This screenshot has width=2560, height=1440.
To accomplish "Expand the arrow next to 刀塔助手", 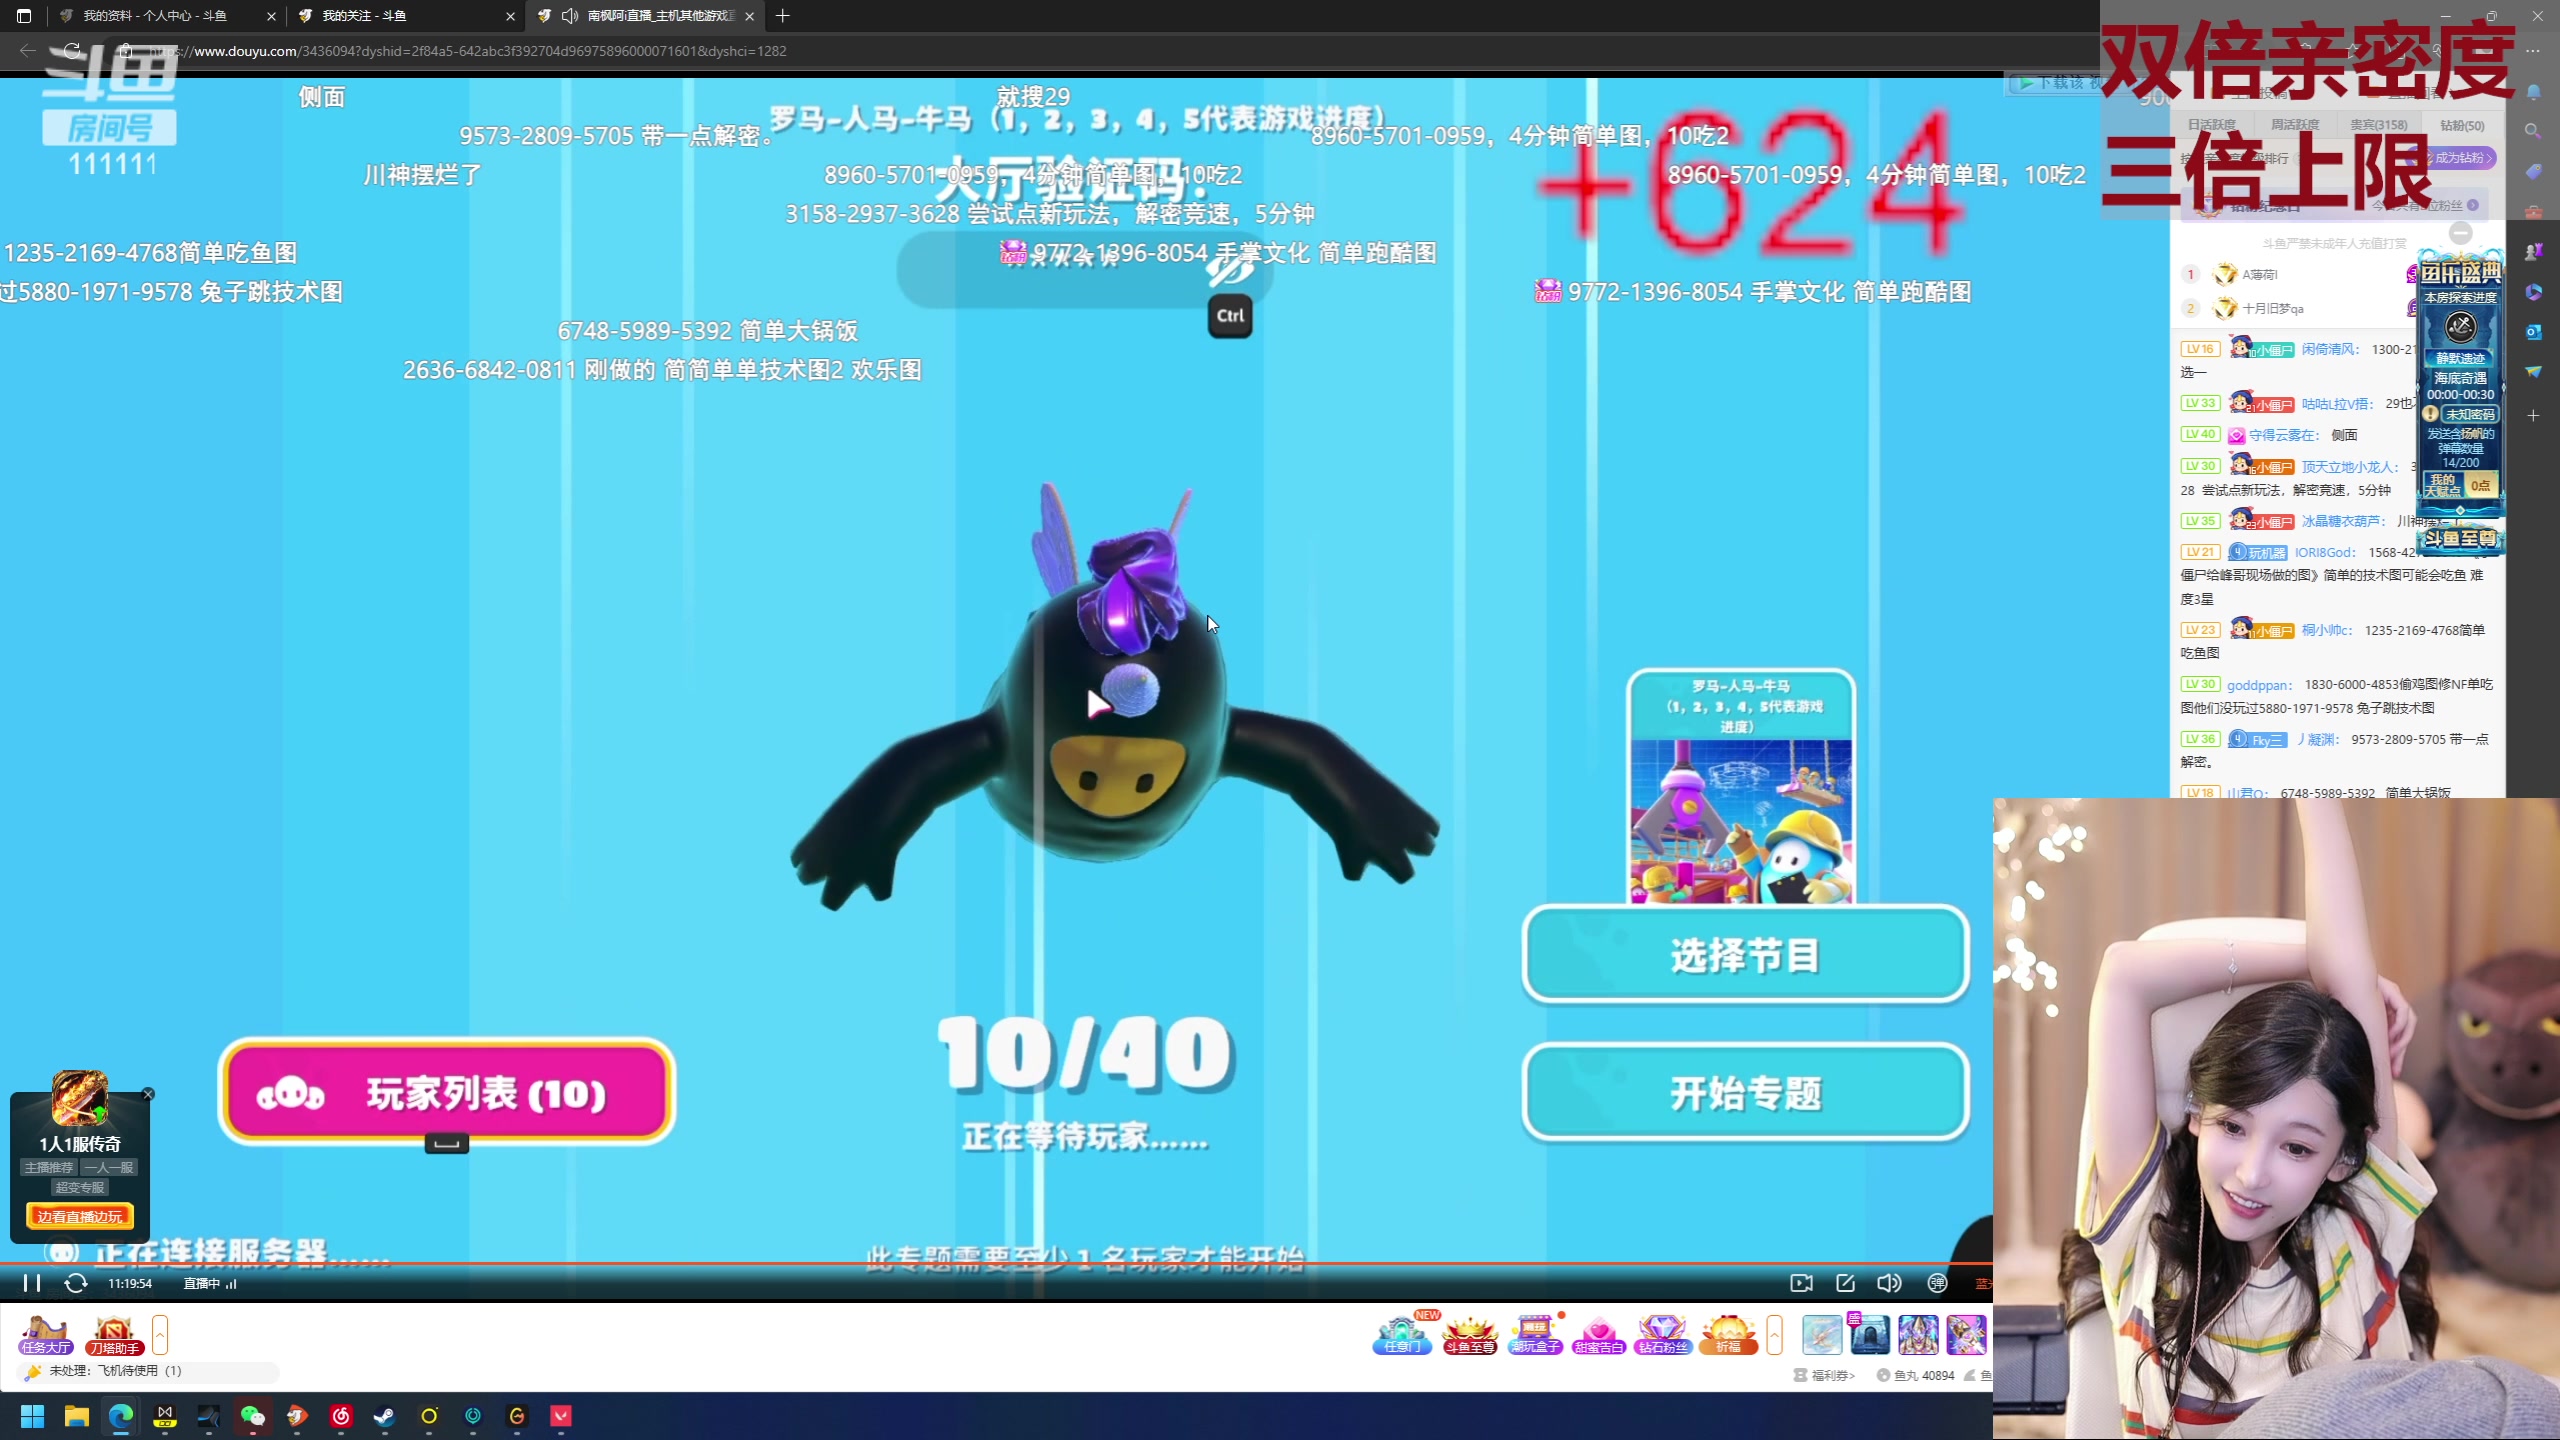I will coord(160,1335).
